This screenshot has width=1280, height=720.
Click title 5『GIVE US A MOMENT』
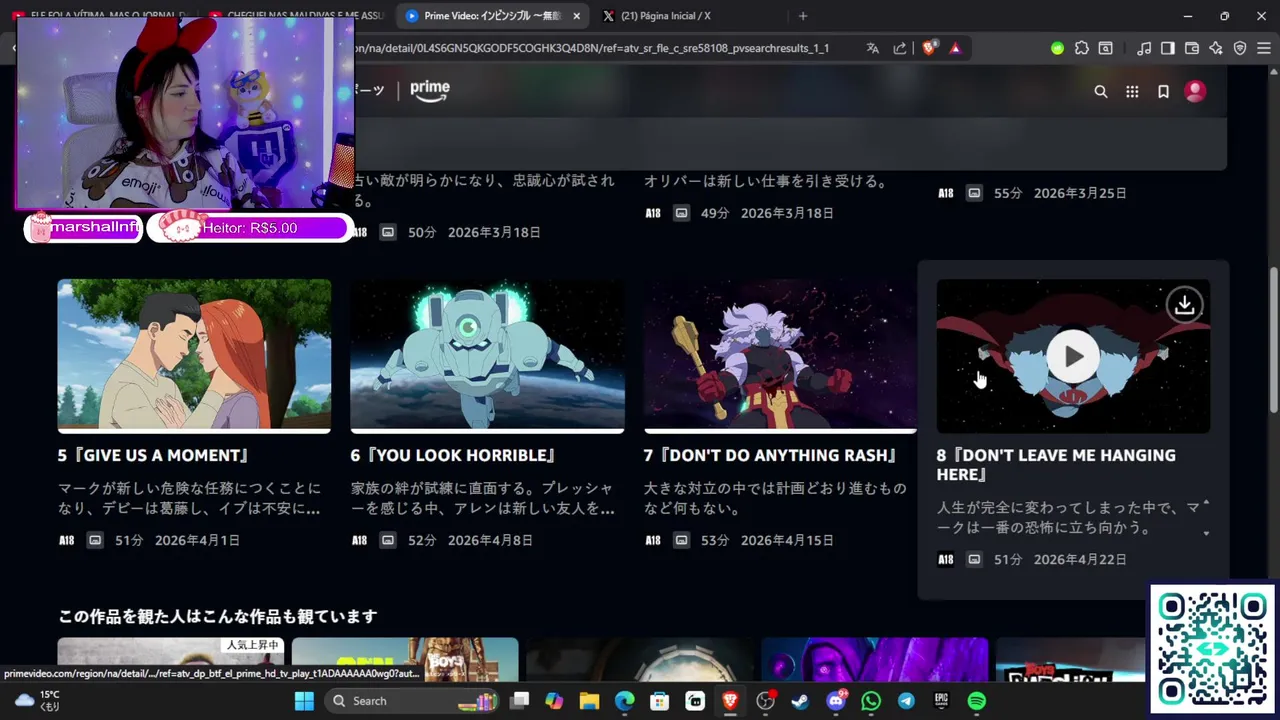(154, 455)
